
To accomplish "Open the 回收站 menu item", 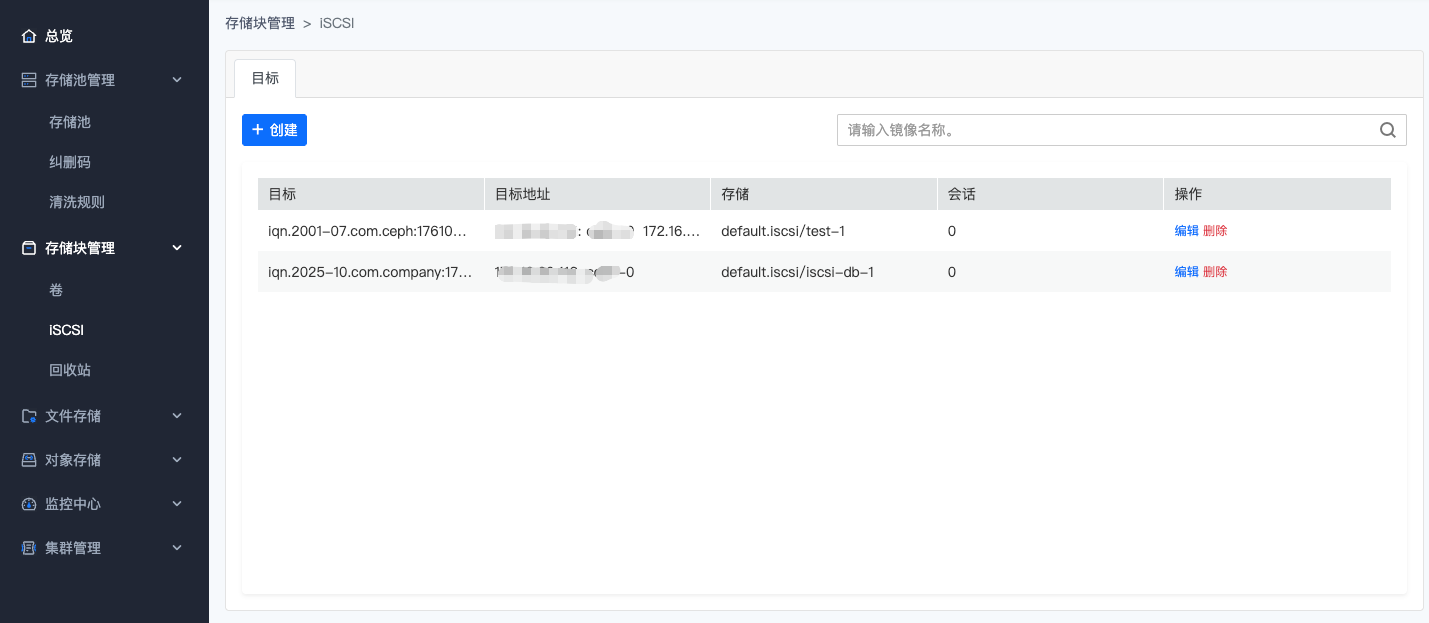I will (x=70, y=370).
